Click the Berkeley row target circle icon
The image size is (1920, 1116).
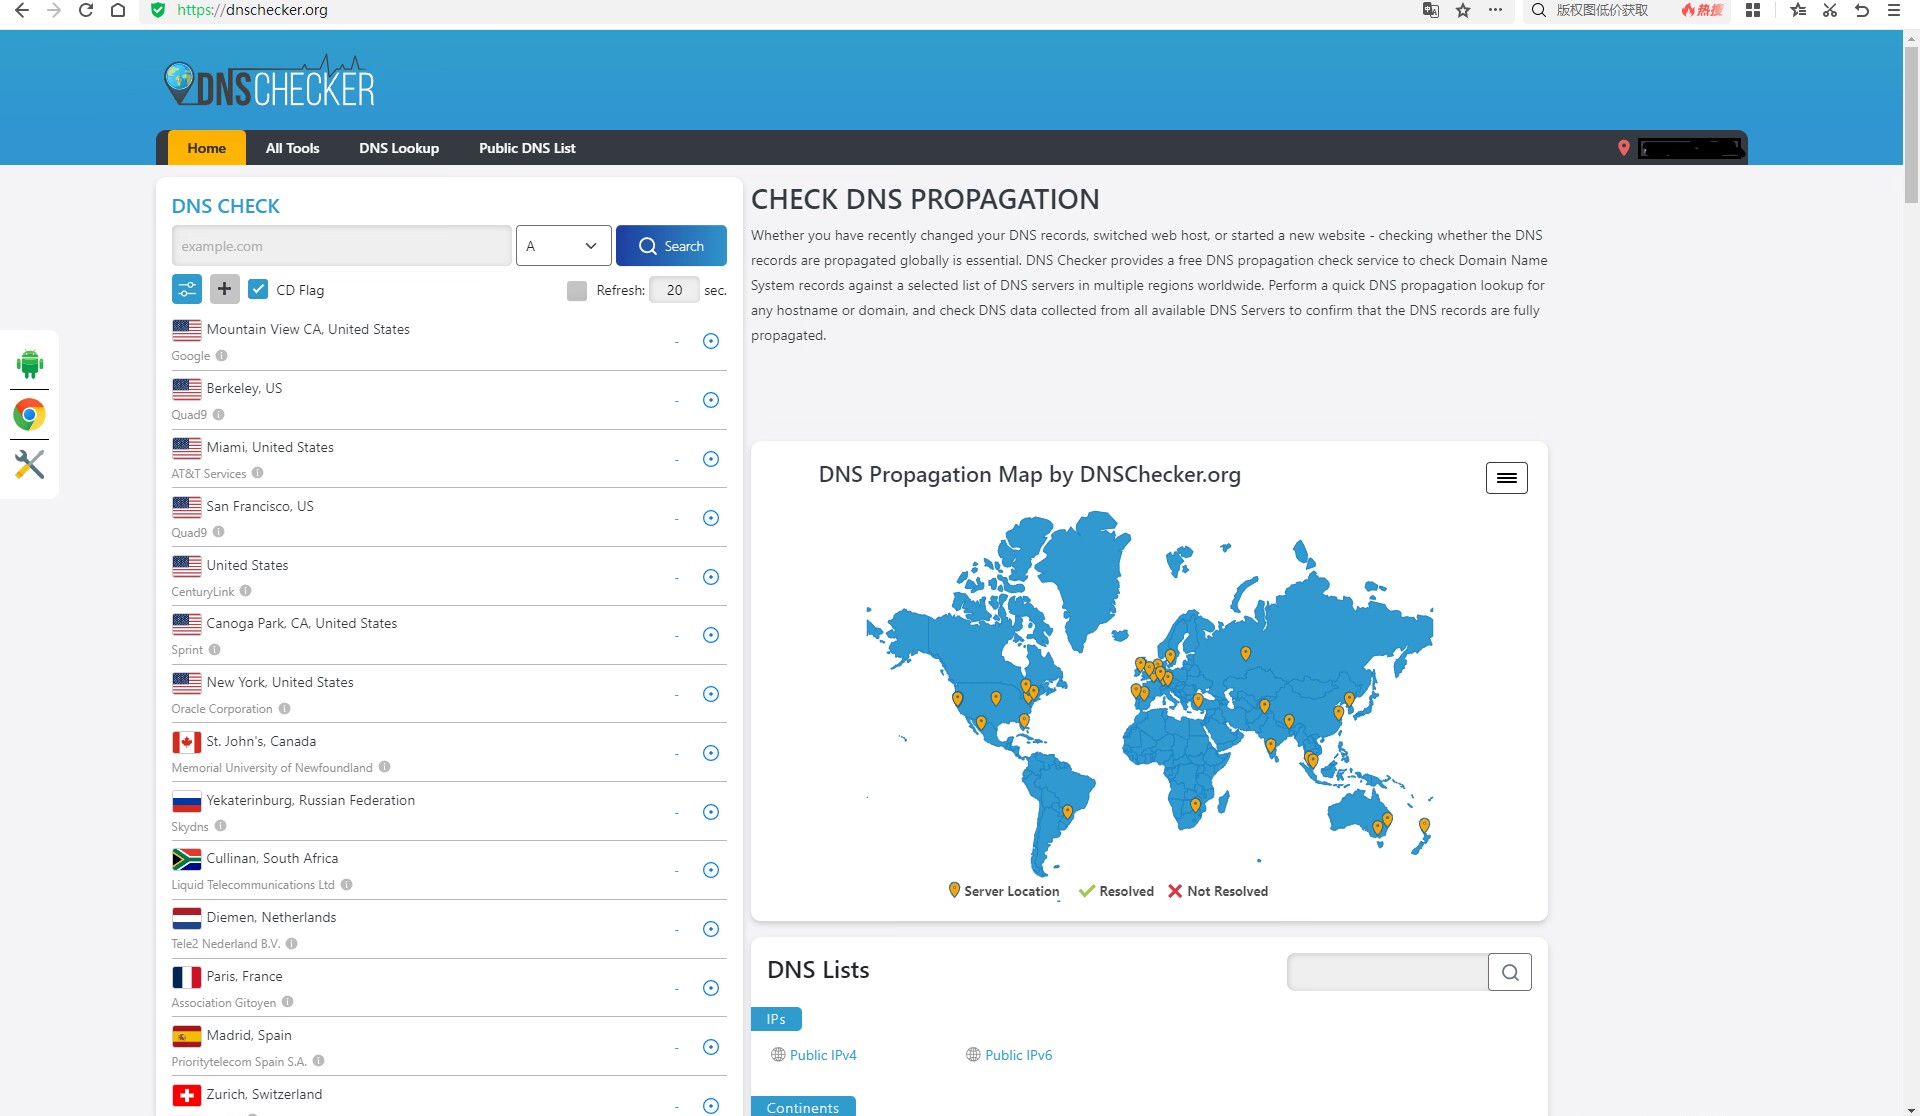(711, 400)
